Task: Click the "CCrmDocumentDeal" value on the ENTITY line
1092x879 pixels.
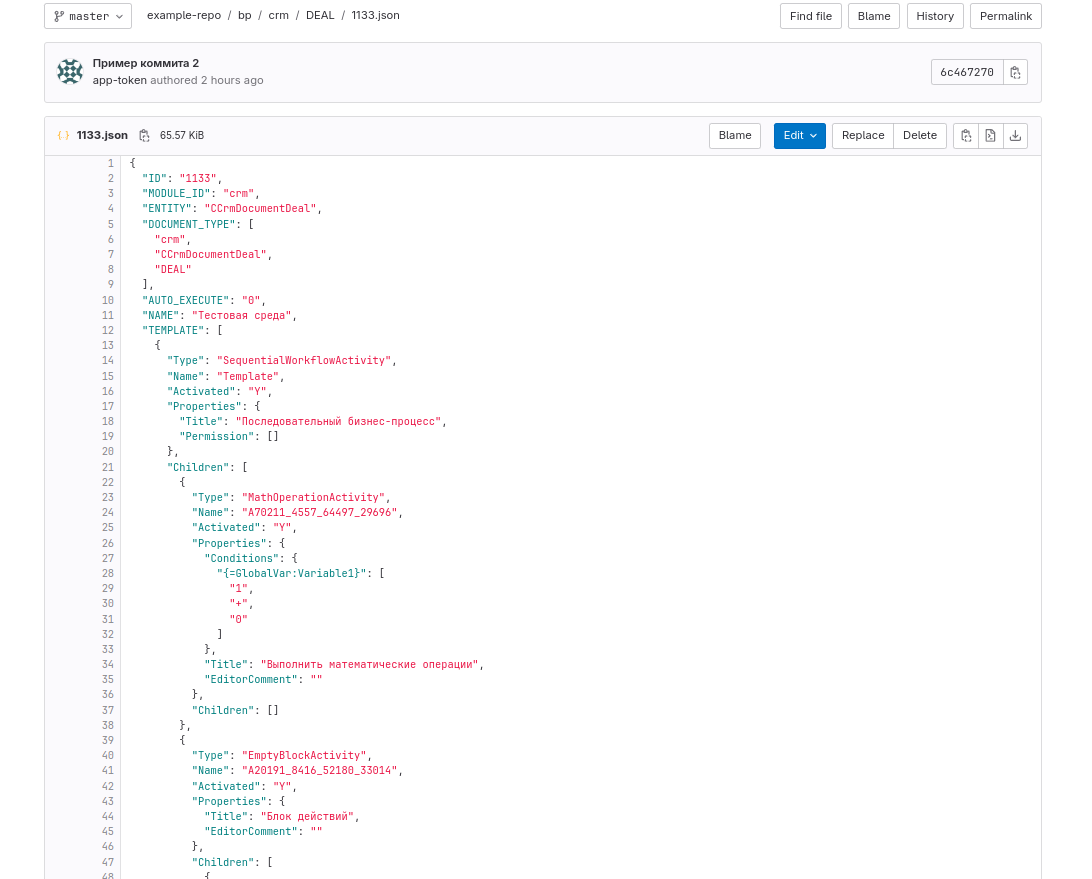Action: (x=260, y=208)
